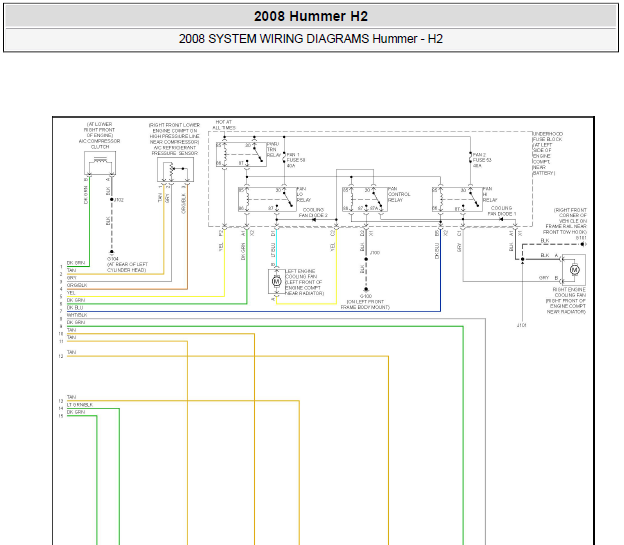Viewport: 624px width, 545px height.
Task: Click the 'G100 (ON LEFT FRONT FRAME BODY MOUNT)' label
Action: click(365, 302)
